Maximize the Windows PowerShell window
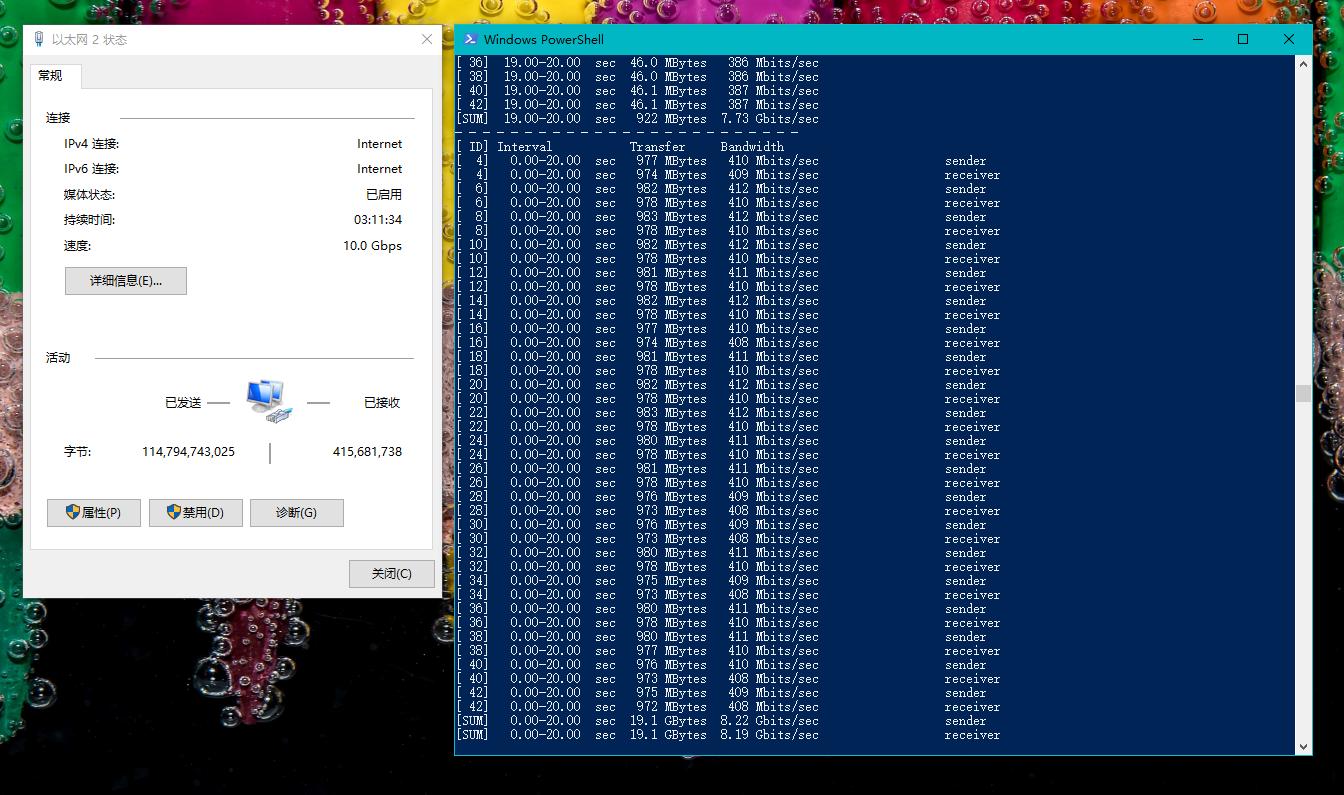The height and width of the screenshot is (795, 1344). point(1243,40)
